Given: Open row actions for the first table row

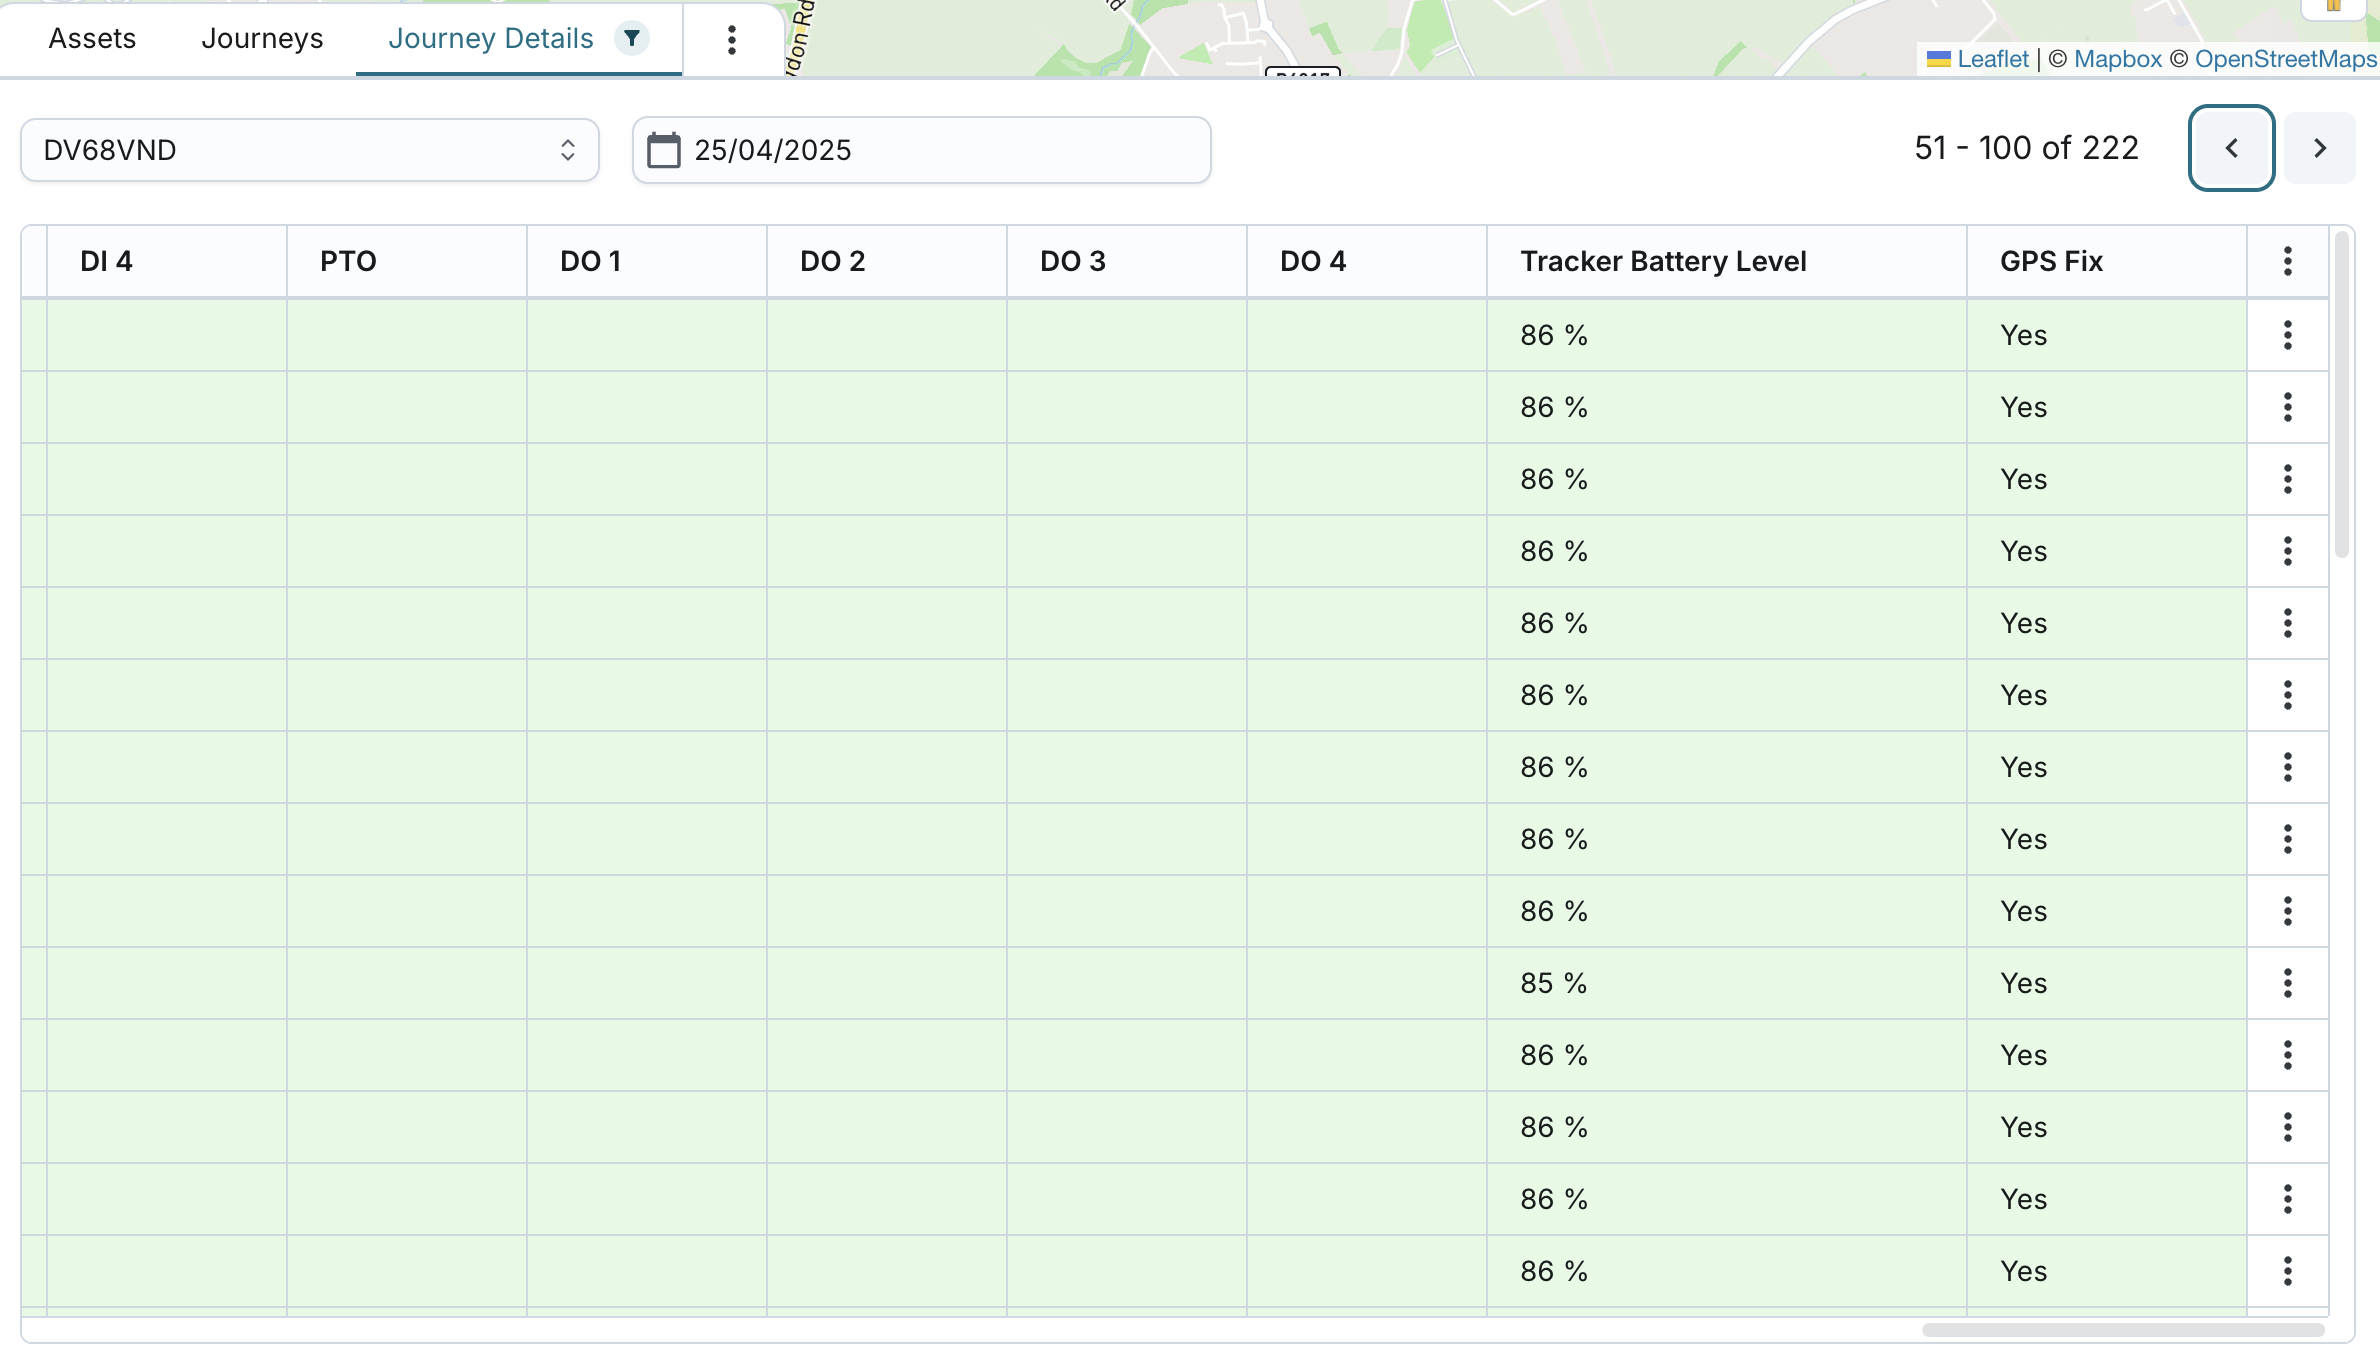Looking at the screenshot, I should [2287, 335].
